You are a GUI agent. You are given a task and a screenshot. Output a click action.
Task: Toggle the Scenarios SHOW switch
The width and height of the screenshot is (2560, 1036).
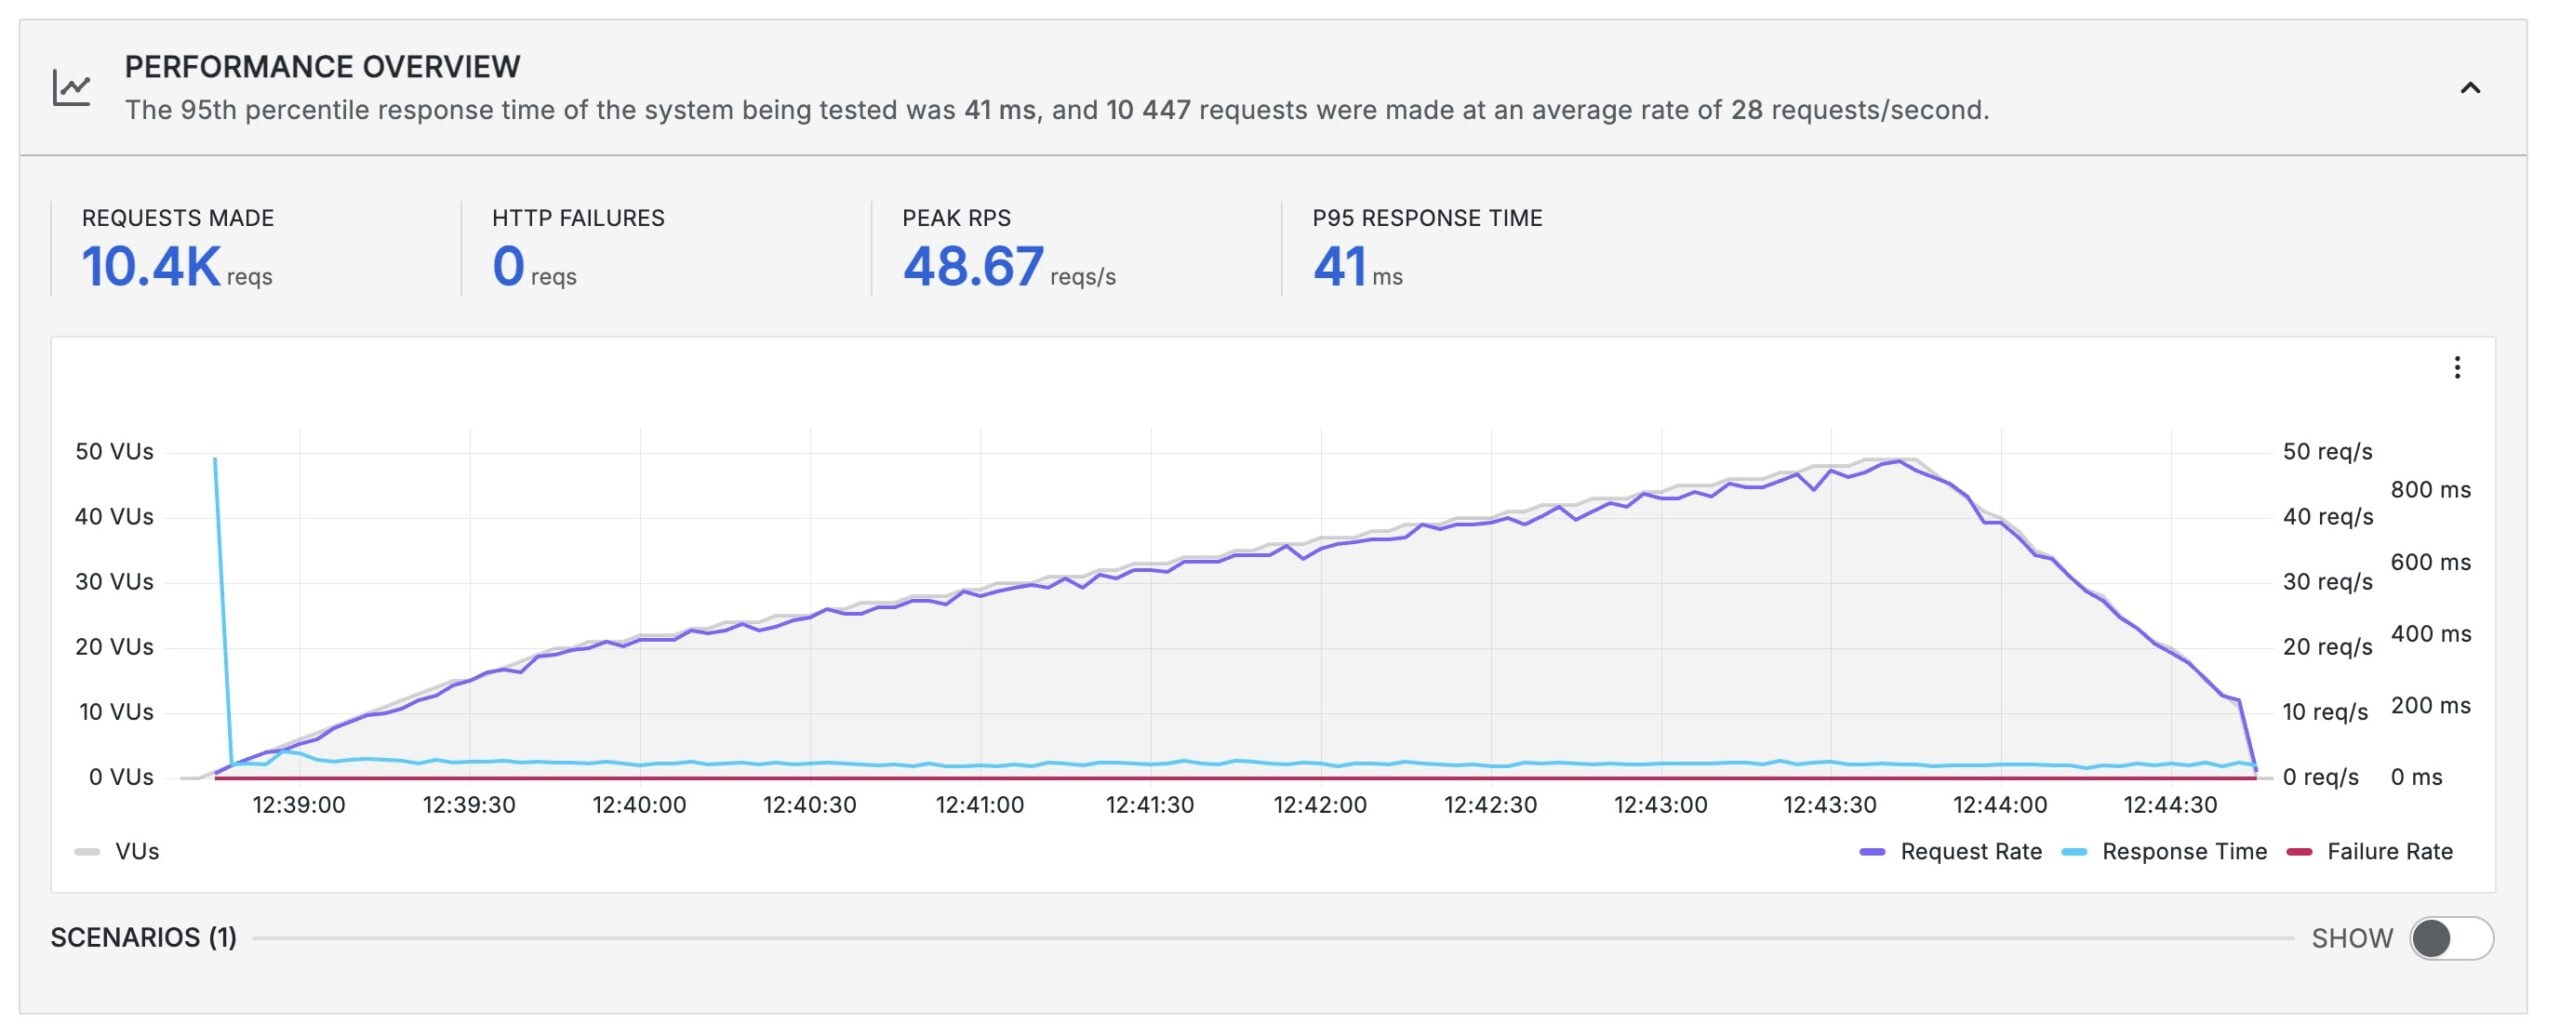point(2450,939)
